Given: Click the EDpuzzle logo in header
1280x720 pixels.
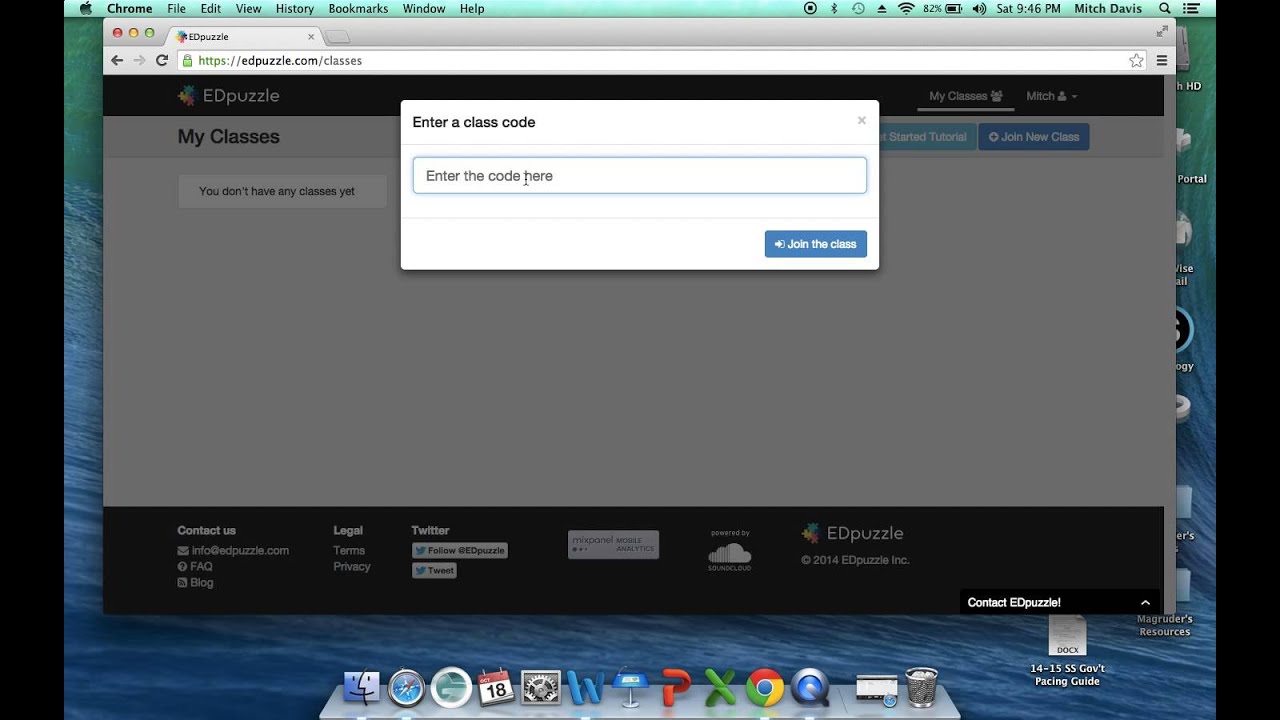Looking at the screenshot, I should pyautogui.click(x=228, y=96).
